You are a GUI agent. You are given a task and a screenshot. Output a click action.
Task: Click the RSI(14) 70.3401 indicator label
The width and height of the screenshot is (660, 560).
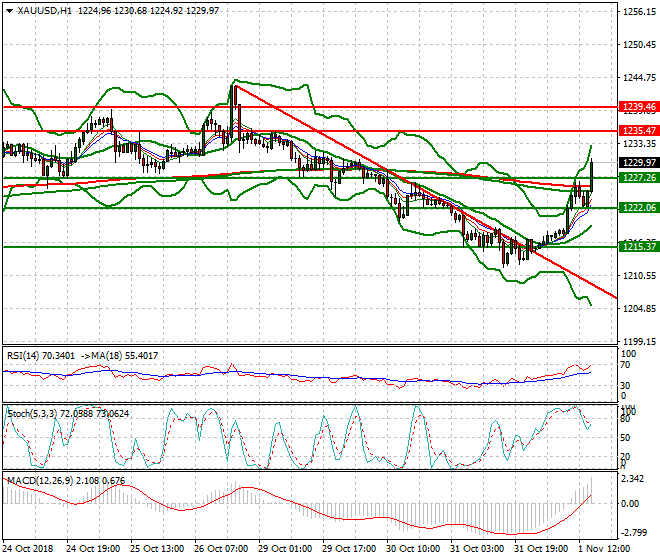40,356
